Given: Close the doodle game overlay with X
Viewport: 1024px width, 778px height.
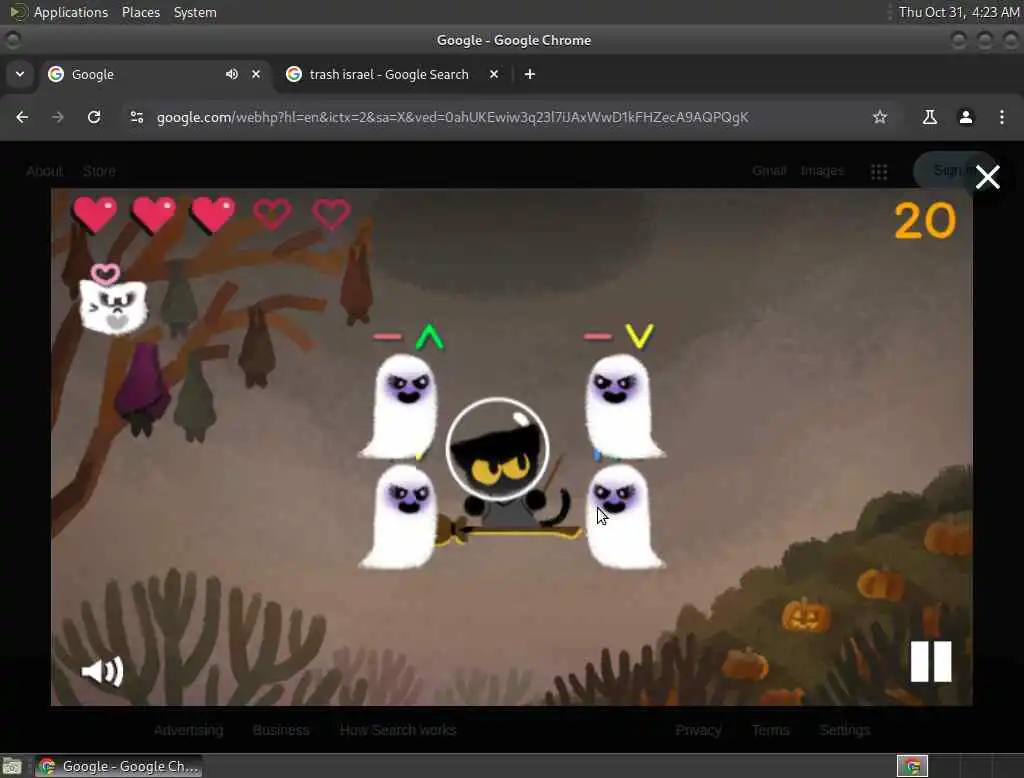Looking at the screenshot, I should tap(987, 177).
